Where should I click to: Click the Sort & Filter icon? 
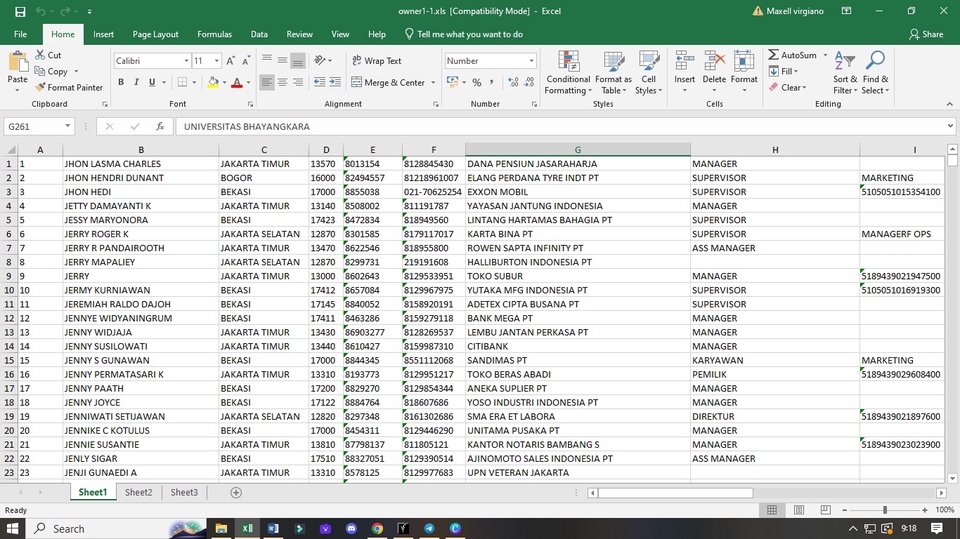coord(845,61)
